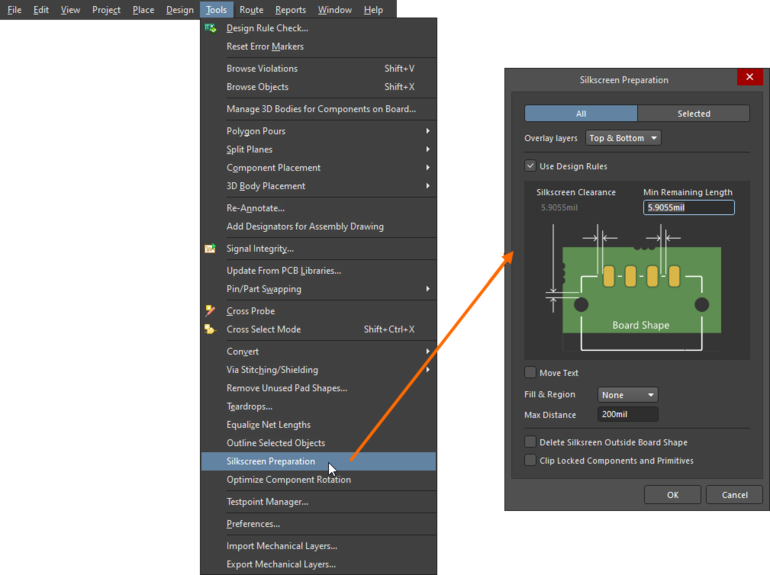This screenshot has width=770, height=575.
Task: Click the Signal Integrity icon
Action: tap(210, 249)
